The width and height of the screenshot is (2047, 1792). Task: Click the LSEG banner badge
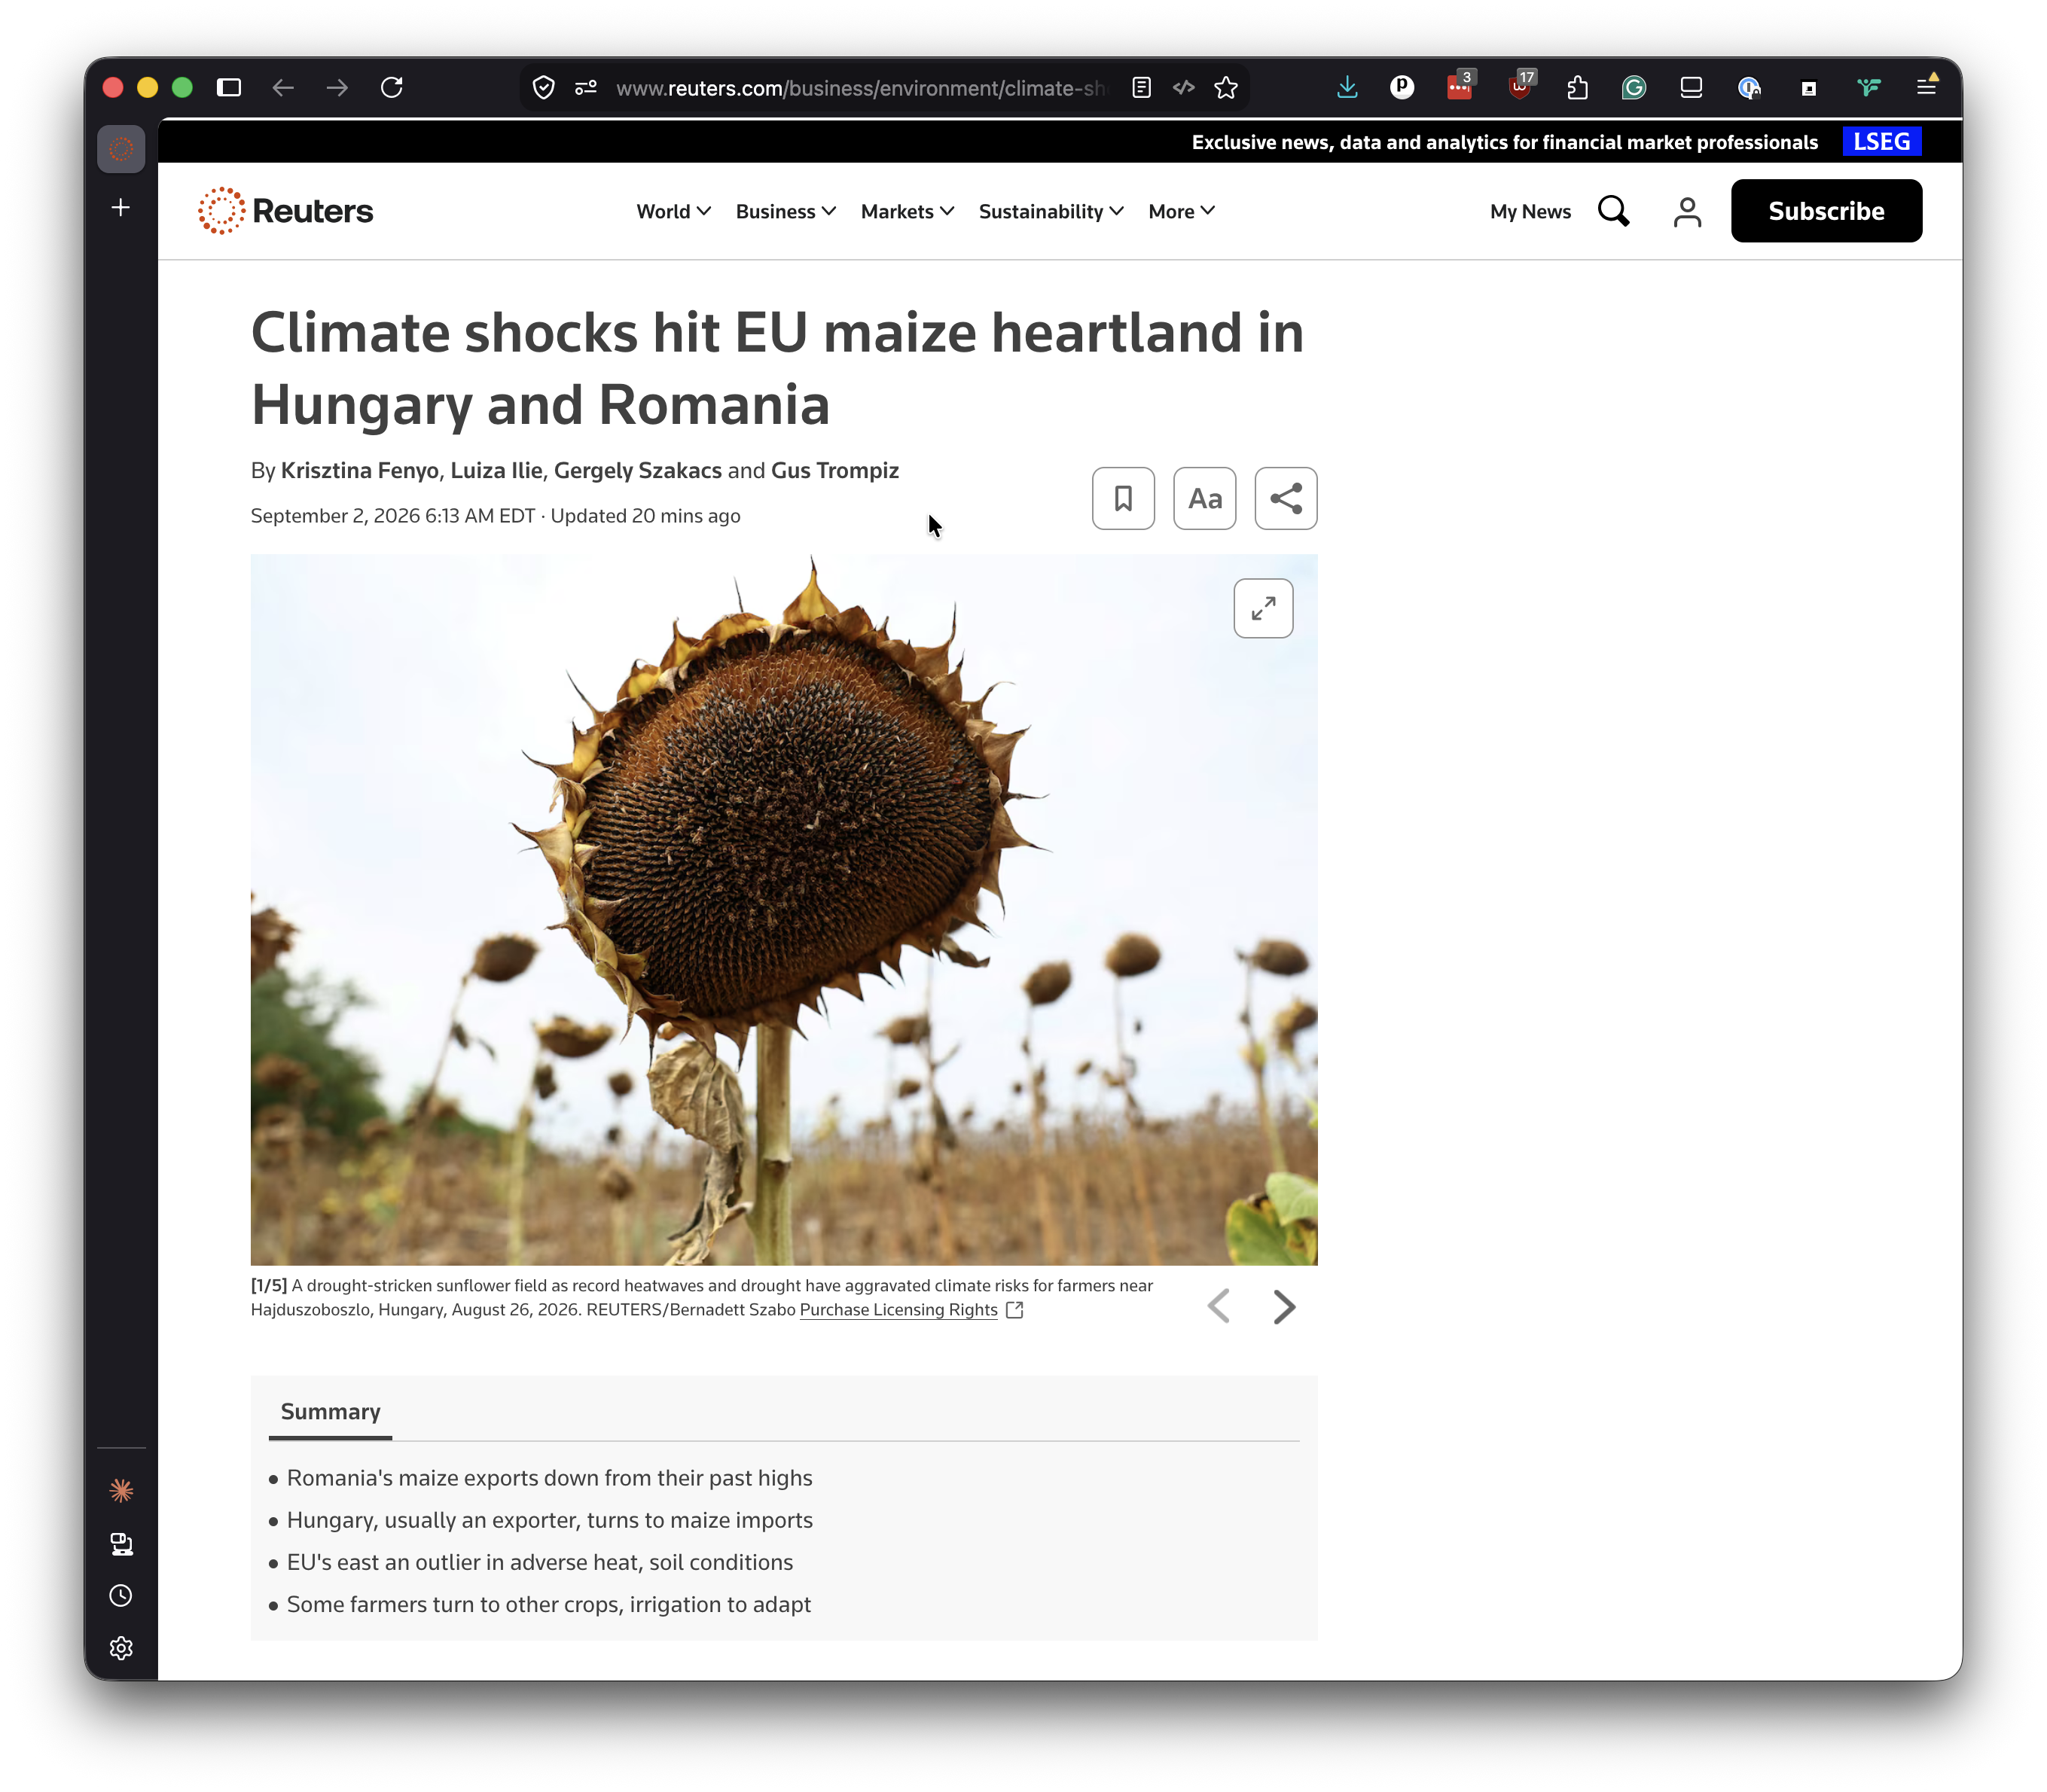(1881, 141)
